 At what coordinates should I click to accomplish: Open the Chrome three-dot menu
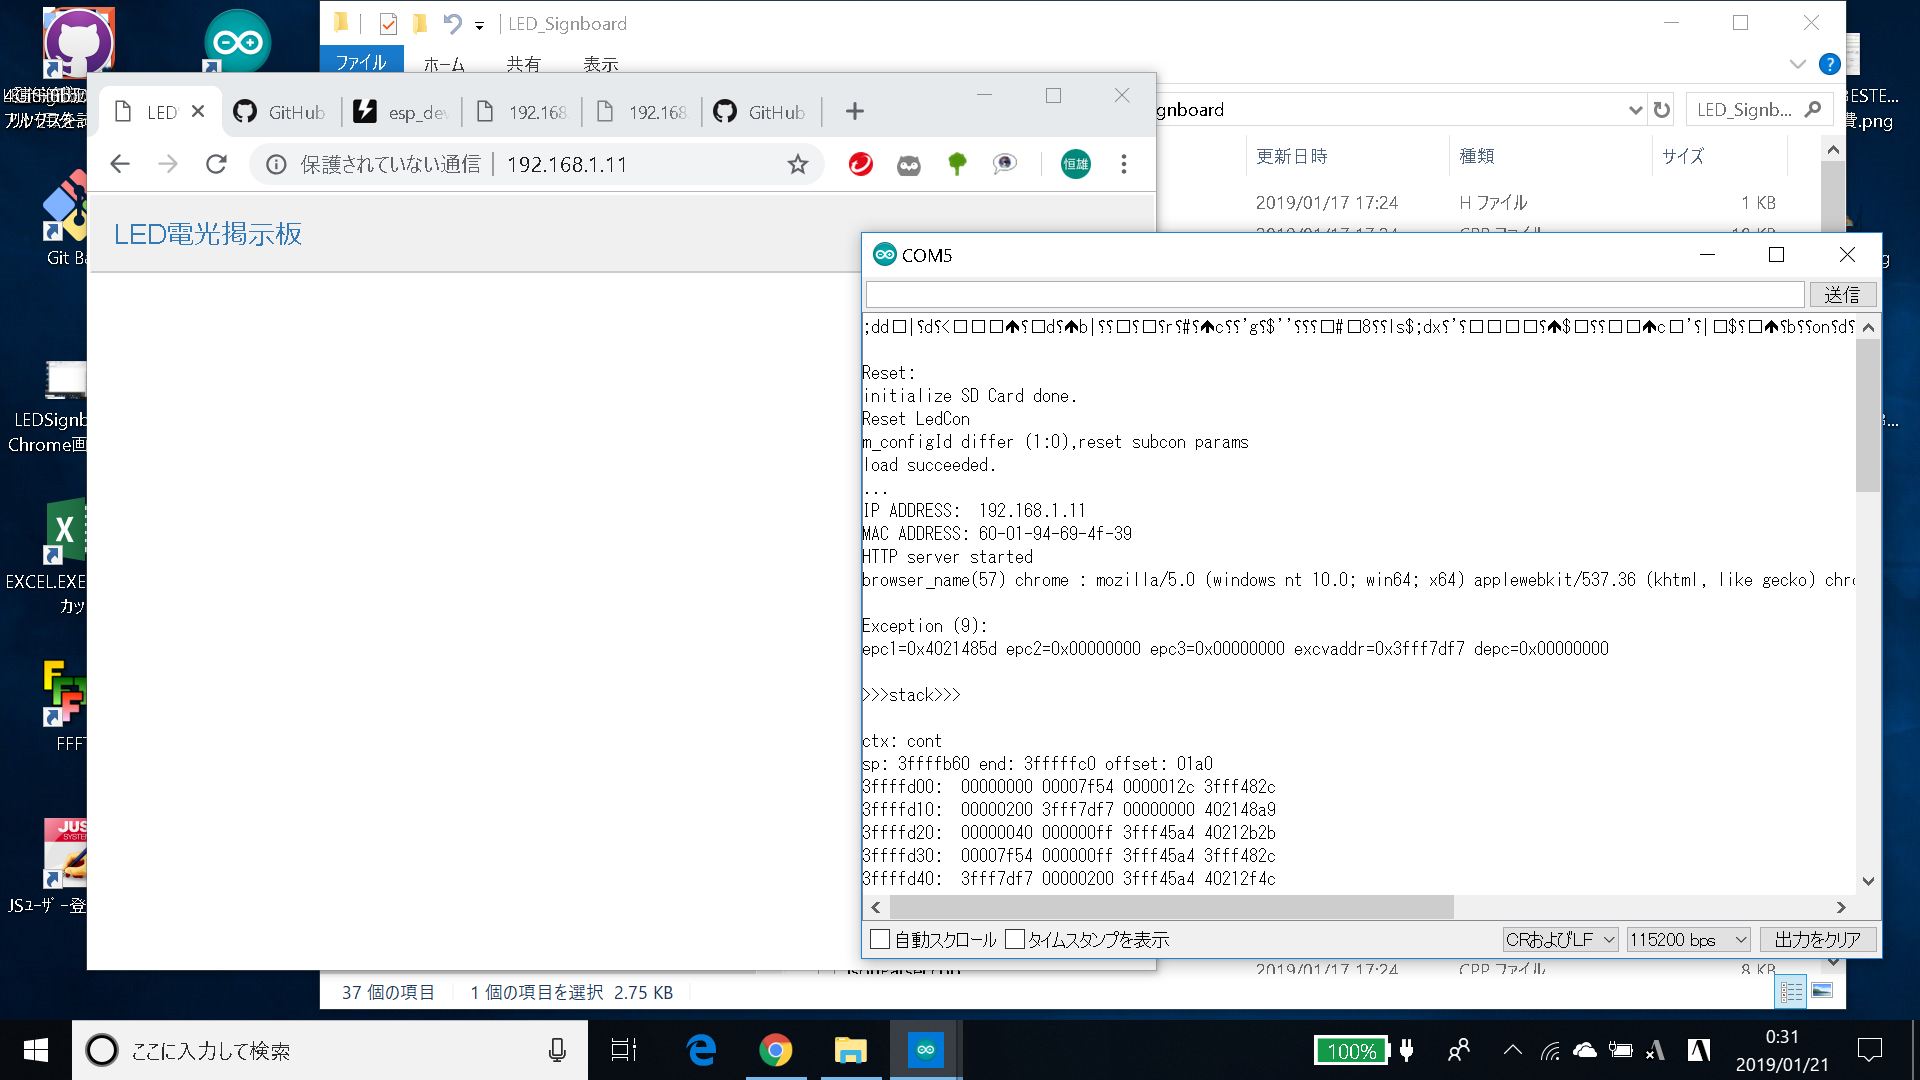pyautogui.click(x=1124, y=164)
